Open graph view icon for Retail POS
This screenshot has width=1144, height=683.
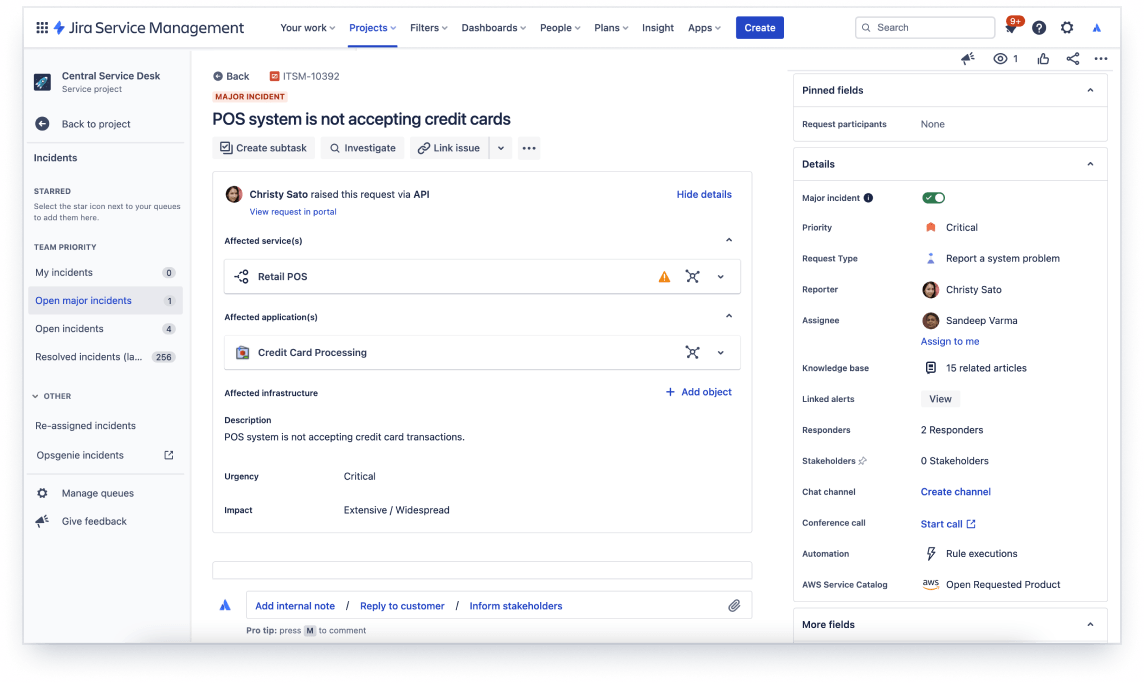(692, 277)
